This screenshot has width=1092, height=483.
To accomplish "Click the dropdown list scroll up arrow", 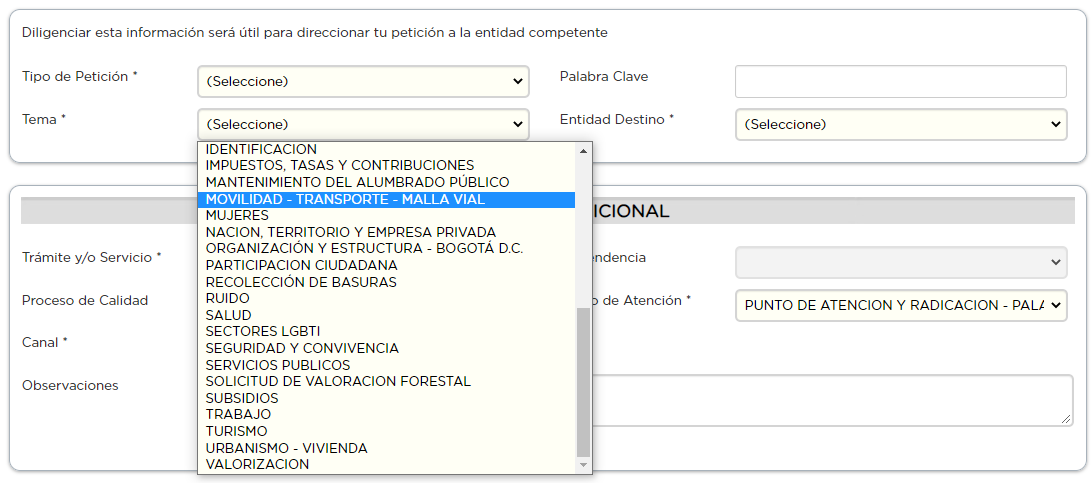I will pyautogui.click(x=584, y=150).
